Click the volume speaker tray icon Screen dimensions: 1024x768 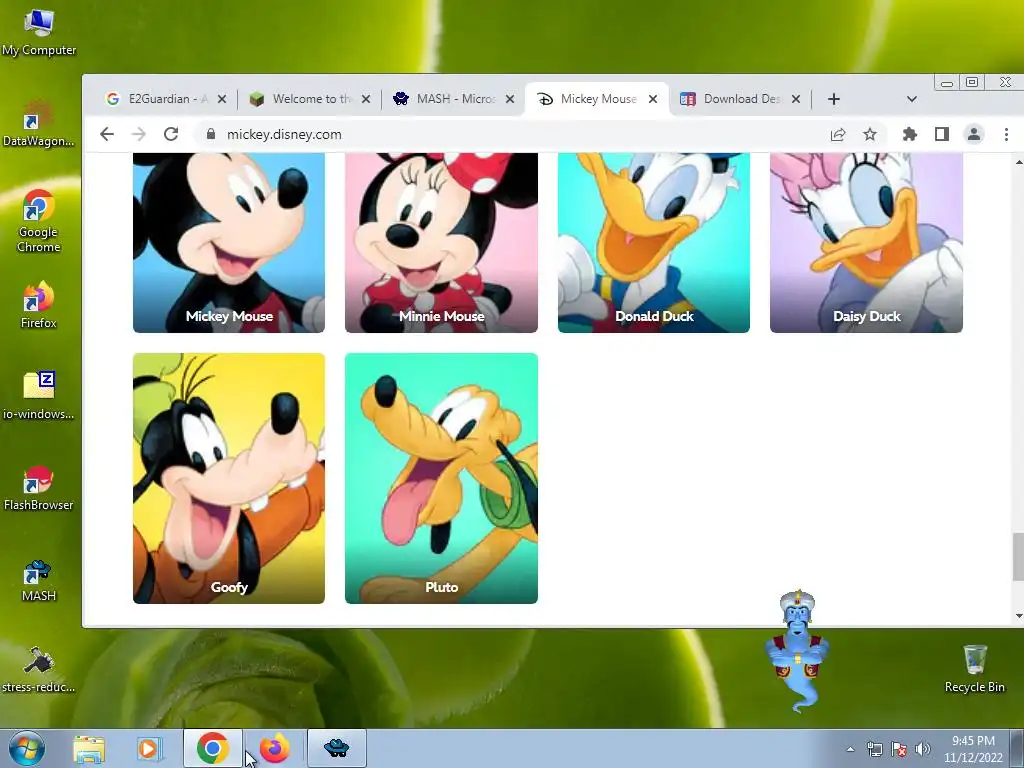(922, 749)
